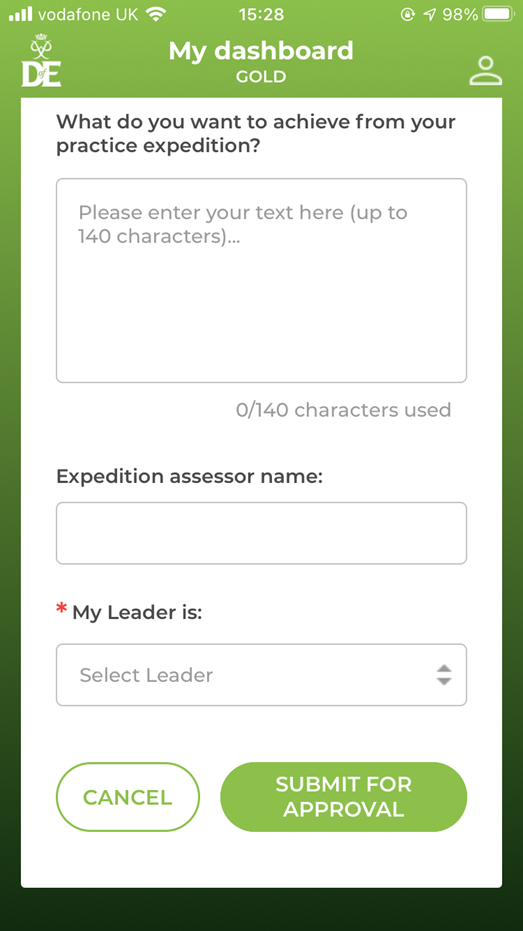This screenshot has width=523, height=931.
Task: Tap the My Leader is label
Action: [137, 613]
